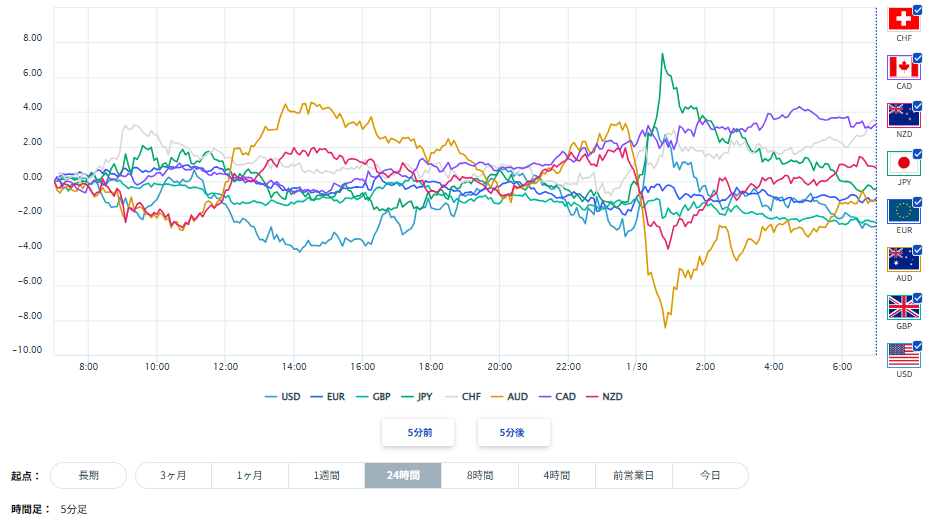Uncheck the USD currency checkbox
Screen dimensions: 931x528
click(917, 347)
